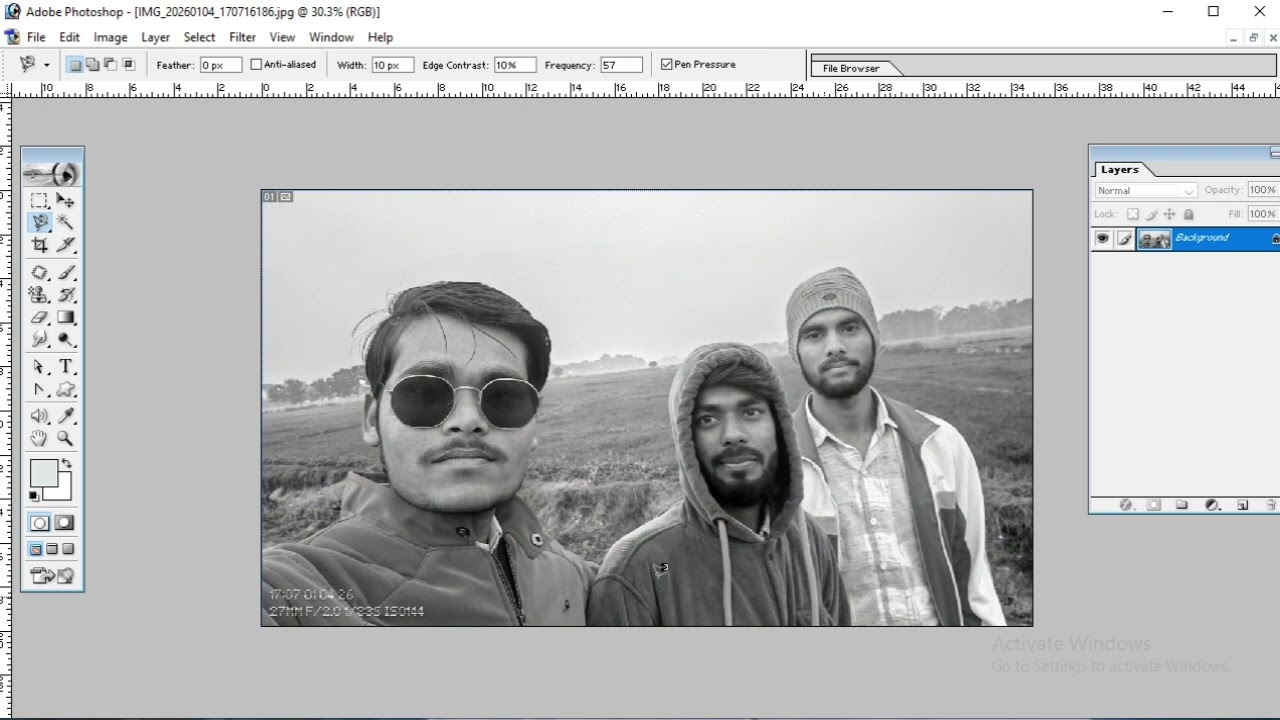Choose Add to Selection mode

[x=92, y=65]
